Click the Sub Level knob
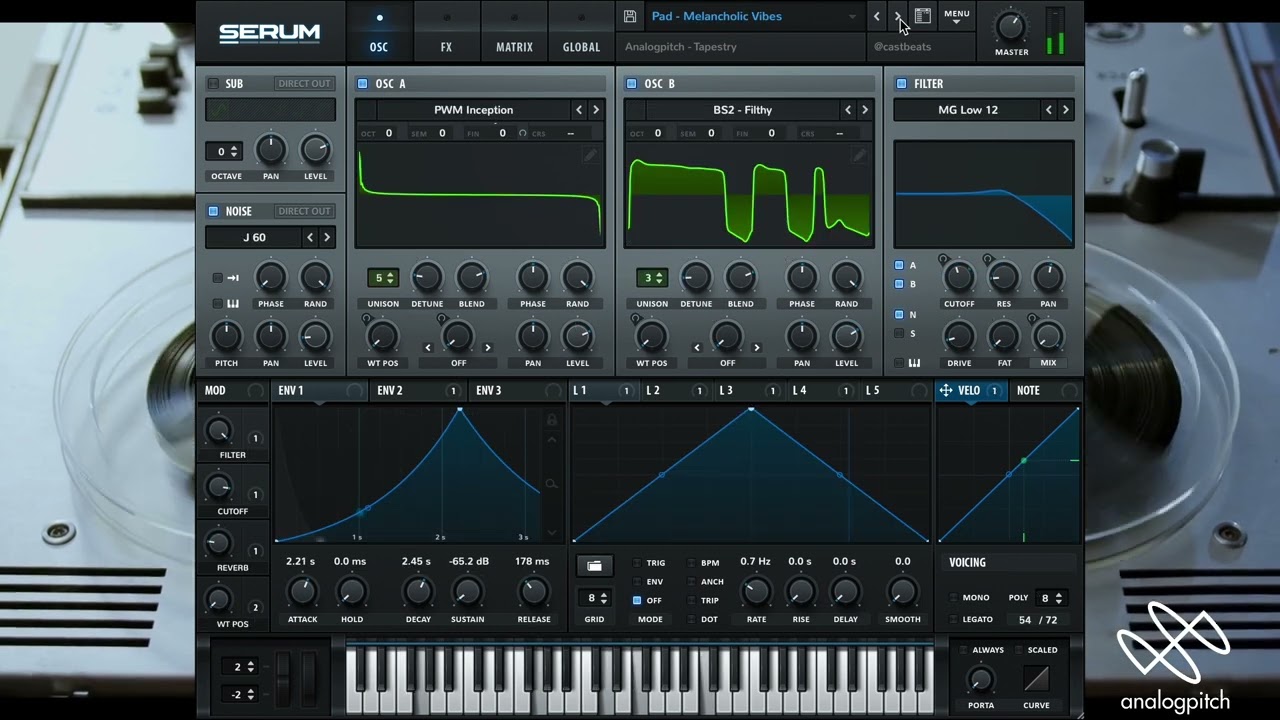Viewport: 1280px width, 720px height. click(315, 151)
